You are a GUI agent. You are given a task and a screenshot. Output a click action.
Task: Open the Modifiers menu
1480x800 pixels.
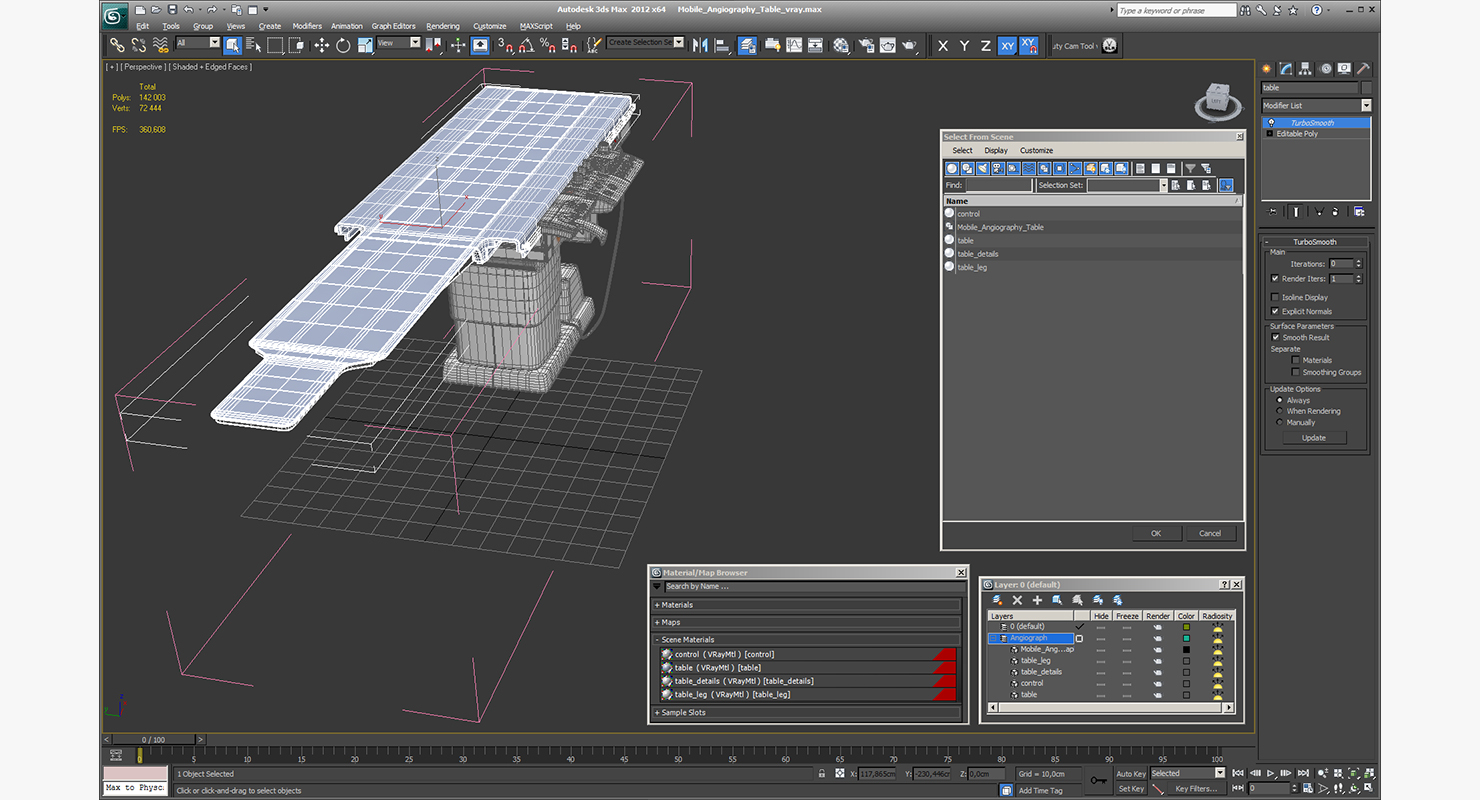[x=307, y=26]
